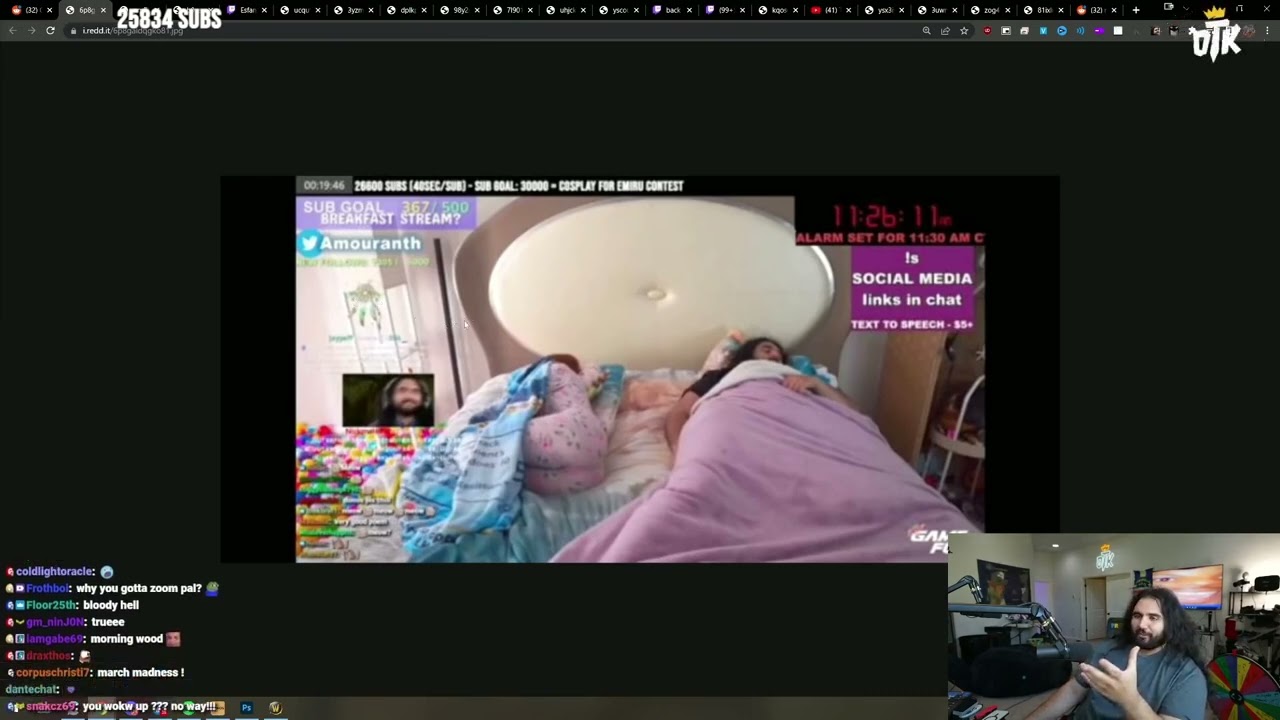Click the 'SUB GOAL BREAKFAST STREAM?' overlay

click(386, 213)
